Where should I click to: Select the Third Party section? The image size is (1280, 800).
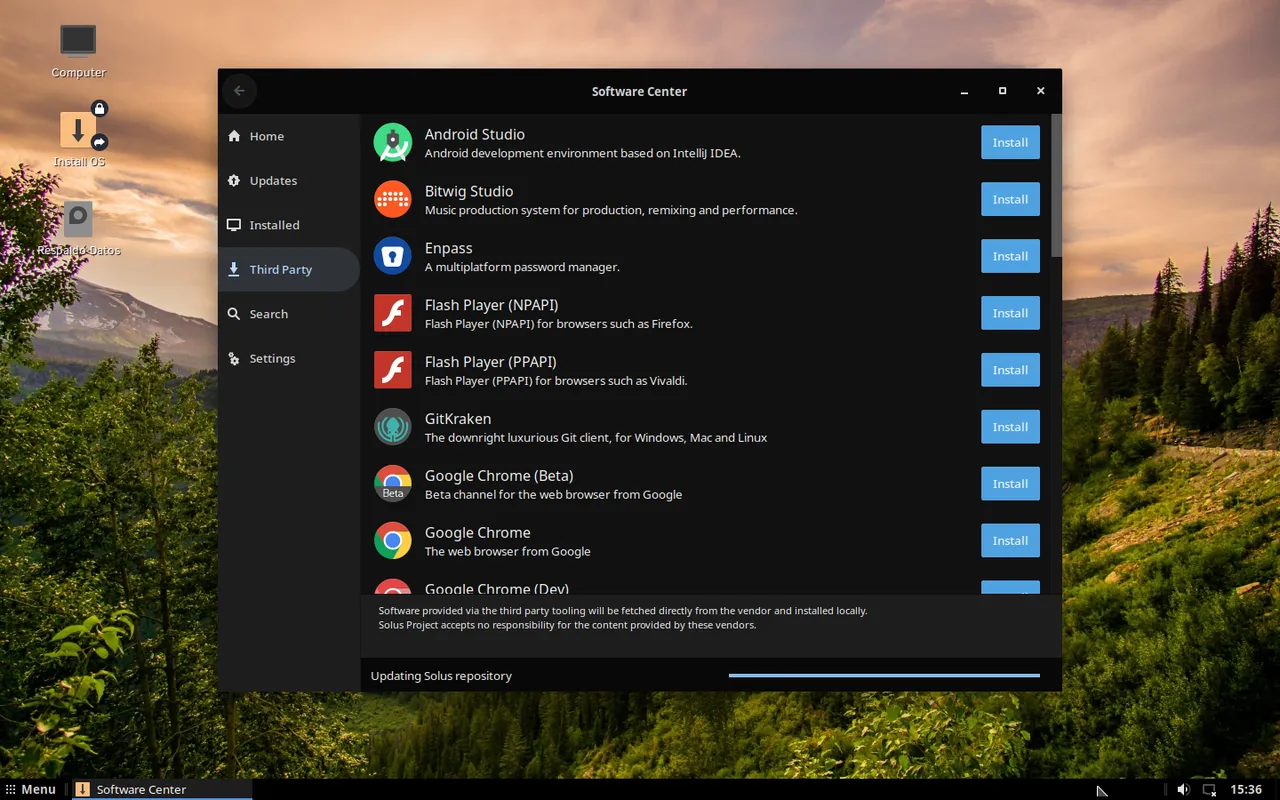point(288,270)
